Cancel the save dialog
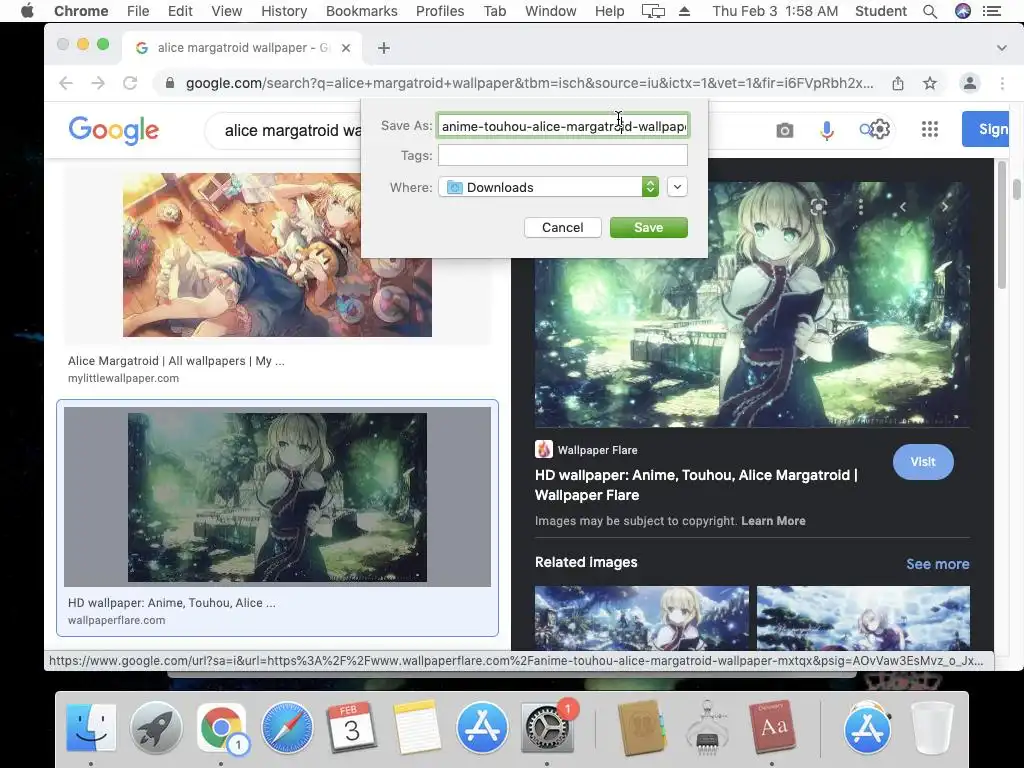Screen dimensions: 1024x768 tap(562, 227)
